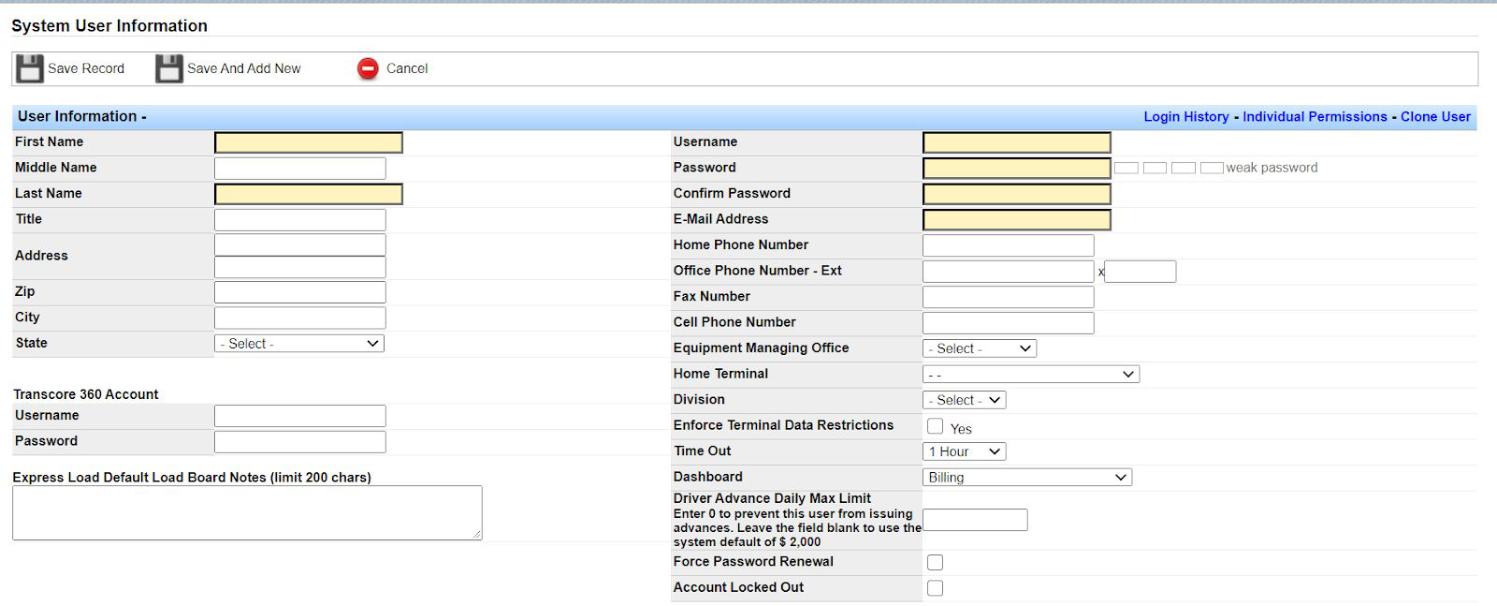This screenshot has width=1497, height=606.
Task: Click the Save Record floppy disk icon
Action: (x=30, y=68)
